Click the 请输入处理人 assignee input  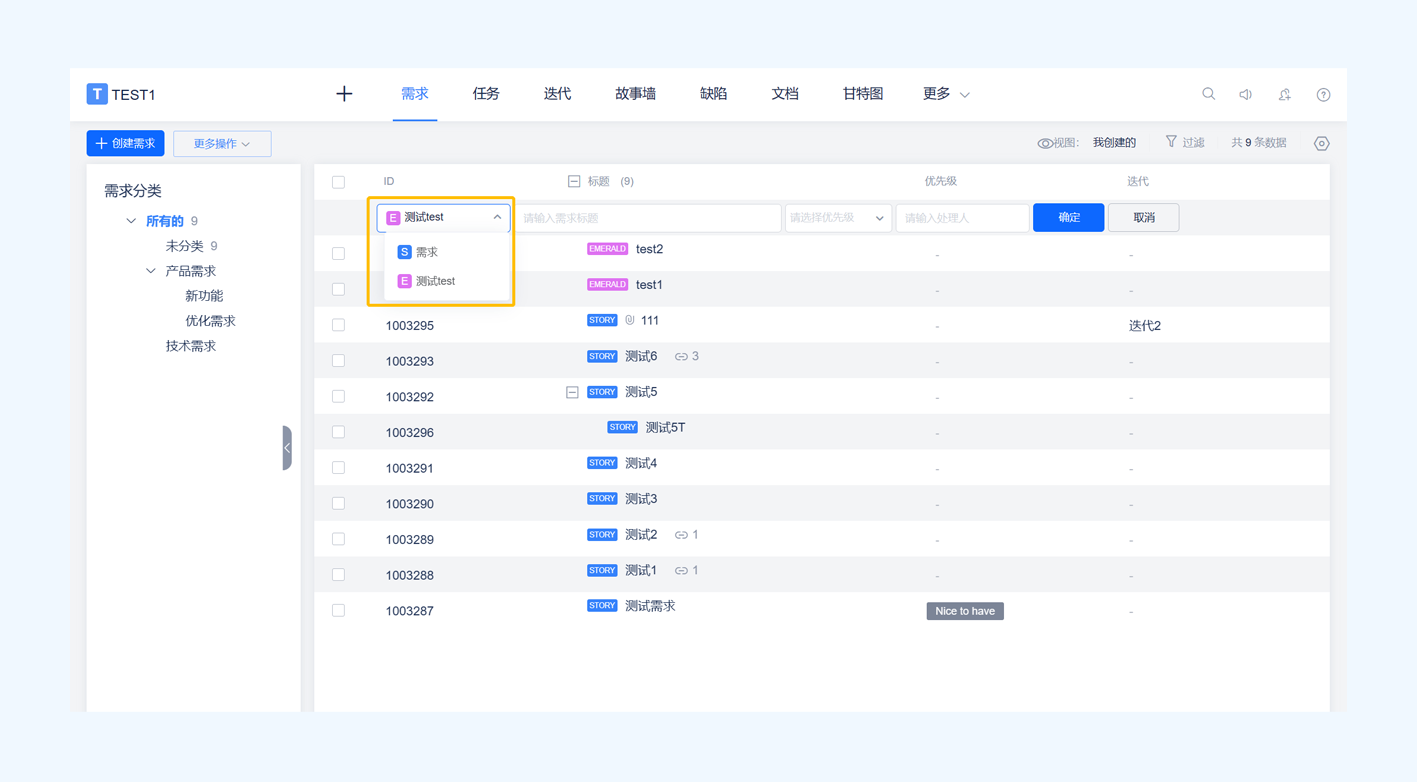point(962,218)
